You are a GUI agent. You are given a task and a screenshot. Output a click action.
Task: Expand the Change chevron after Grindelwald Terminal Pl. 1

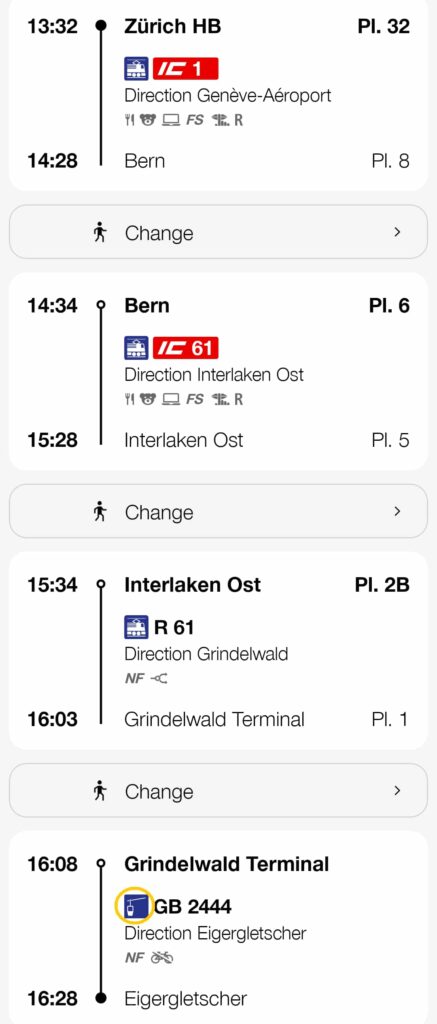[x=397, y=791]
